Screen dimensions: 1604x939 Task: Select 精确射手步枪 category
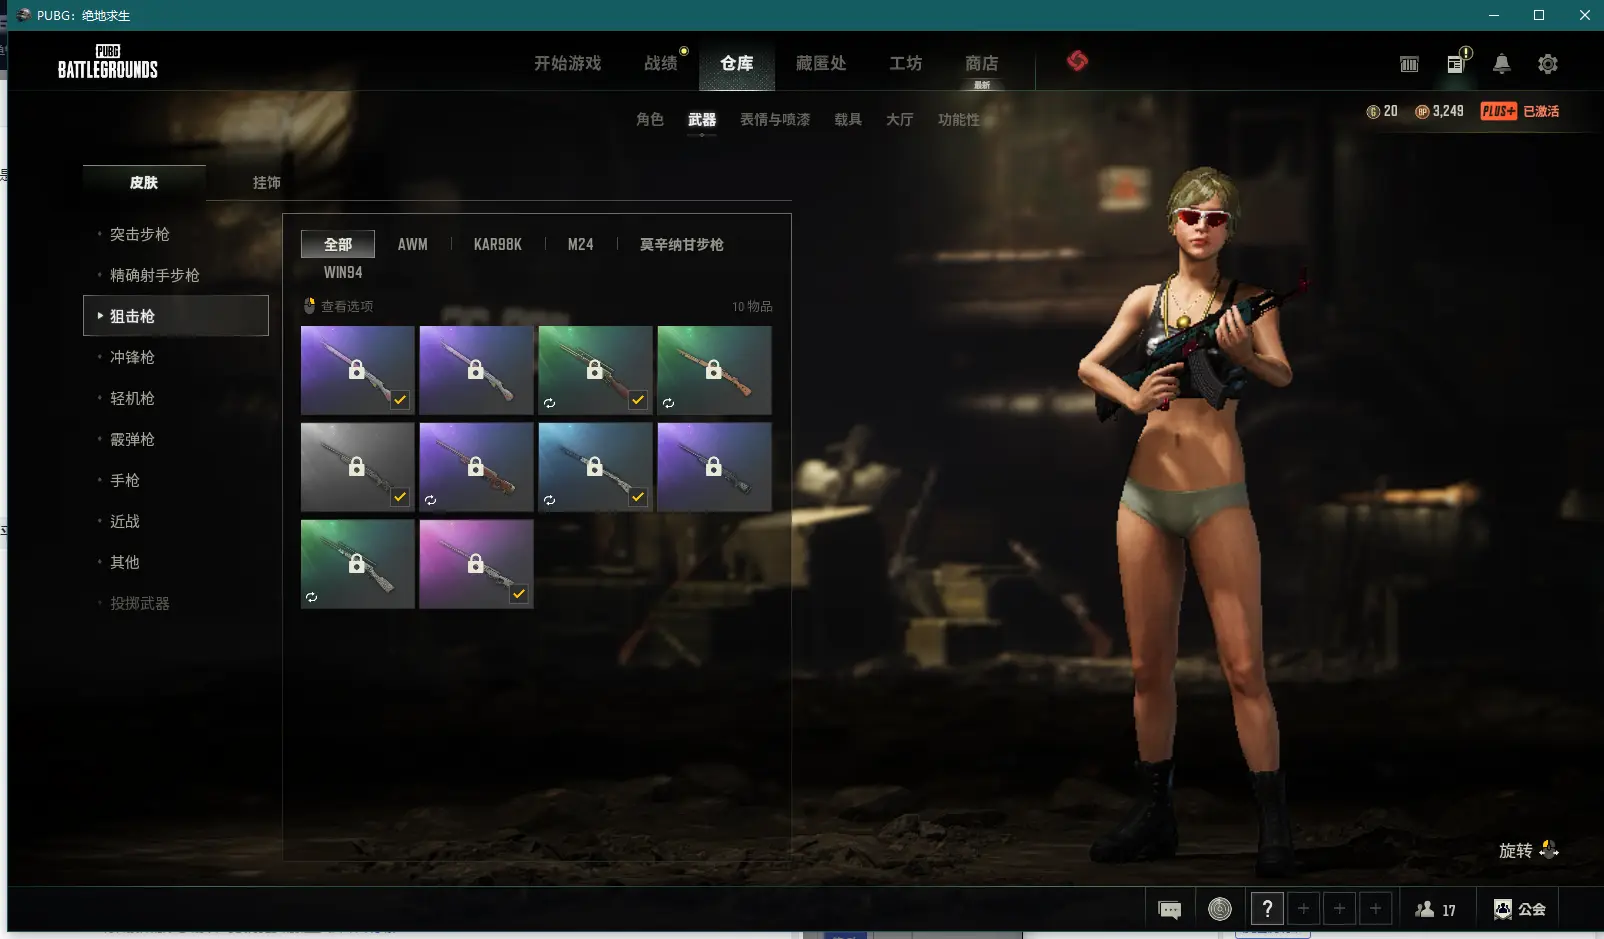pyautogui.click(x=155, y=275)
